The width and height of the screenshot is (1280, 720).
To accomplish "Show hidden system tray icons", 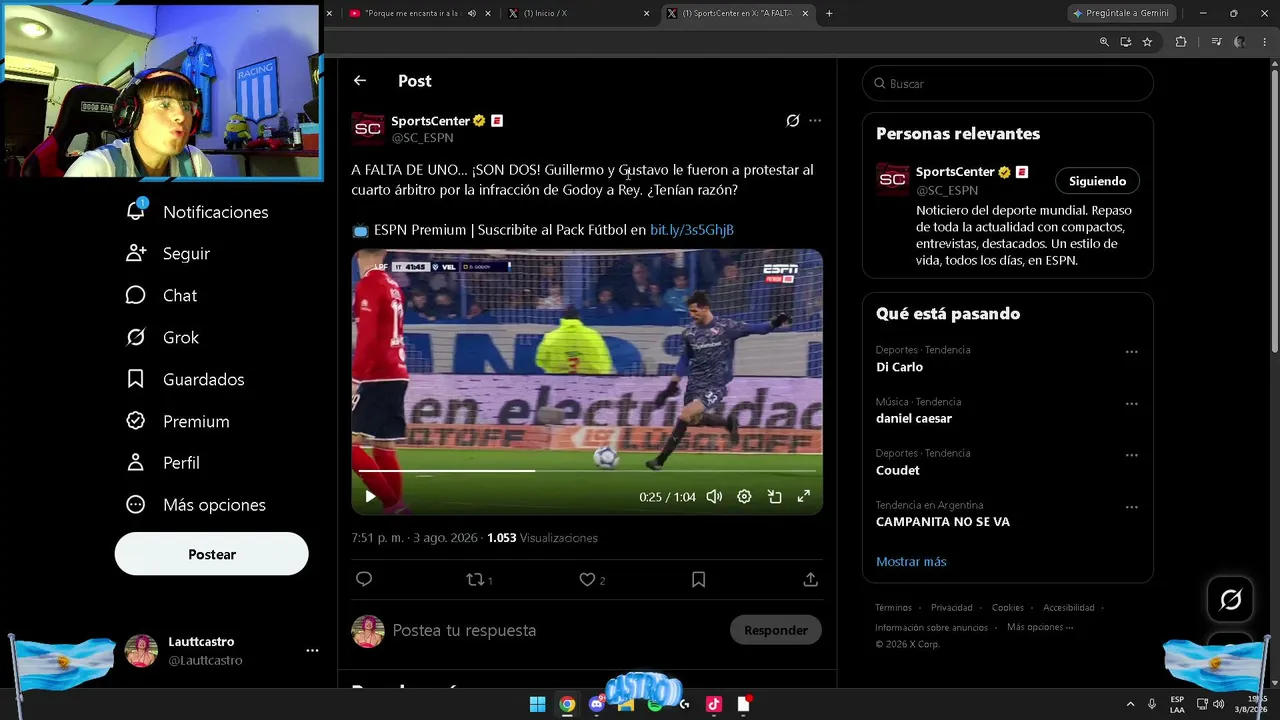I will [x=1130, y=704].
